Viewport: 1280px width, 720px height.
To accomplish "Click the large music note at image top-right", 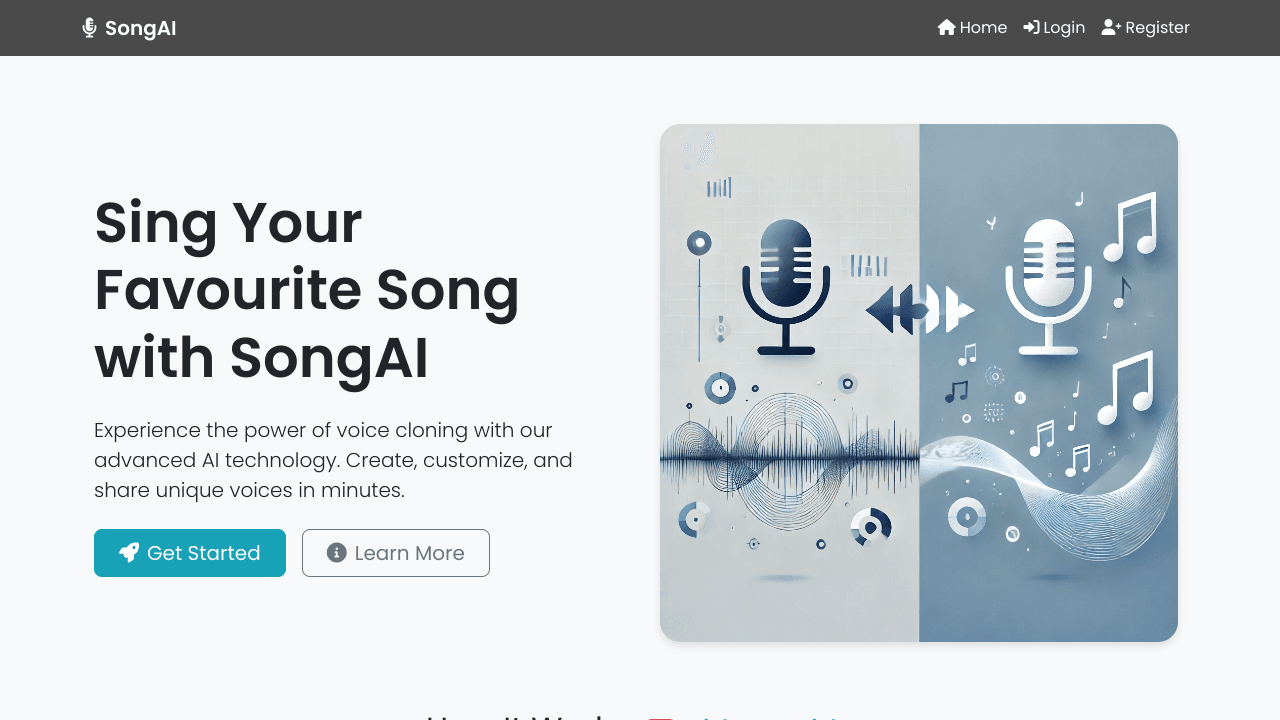I will point(1132,226).
